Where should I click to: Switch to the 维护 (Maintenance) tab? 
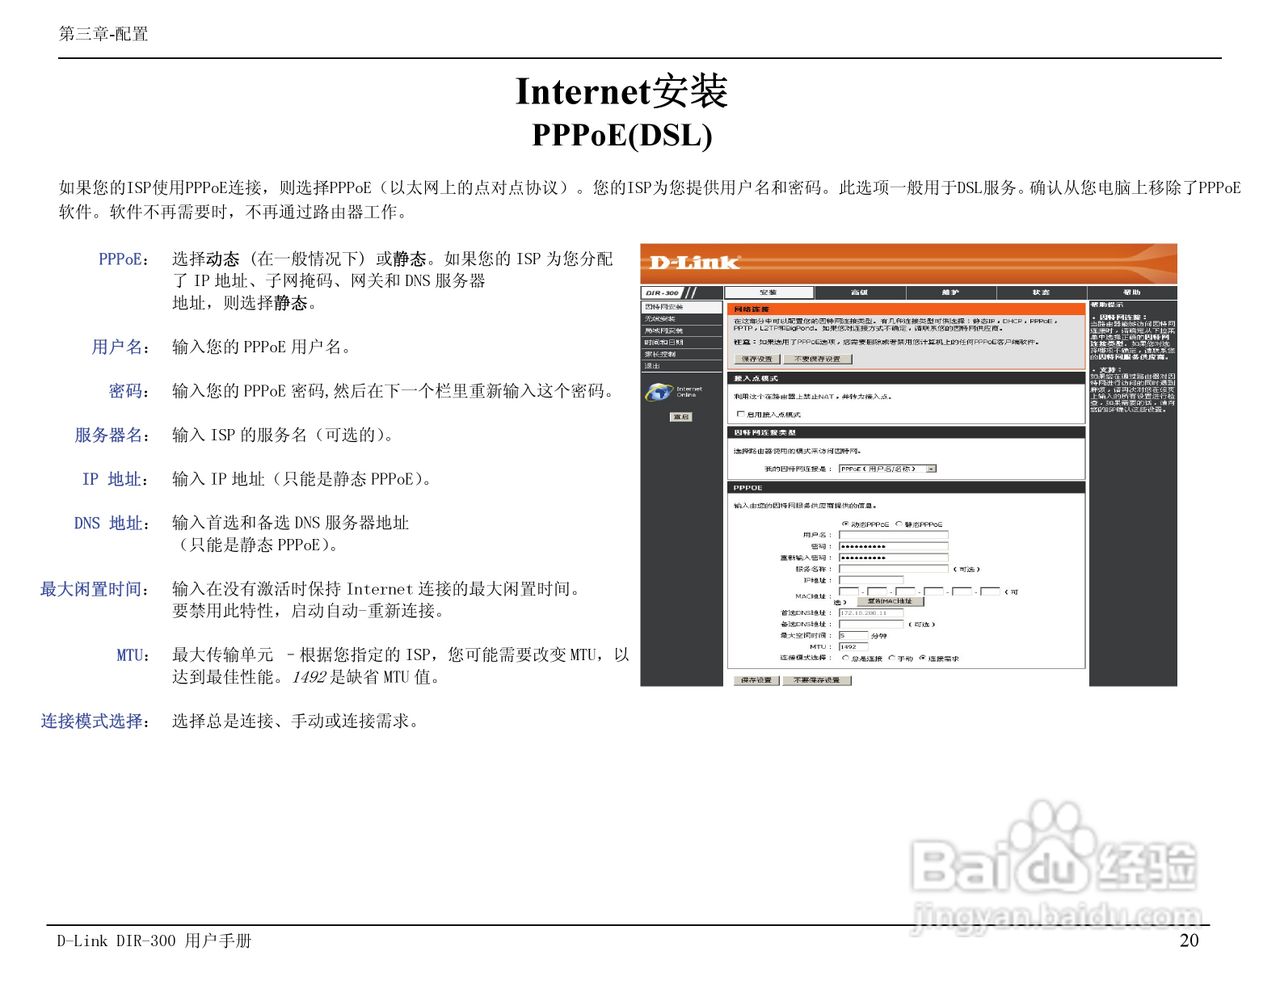point(950,292)
